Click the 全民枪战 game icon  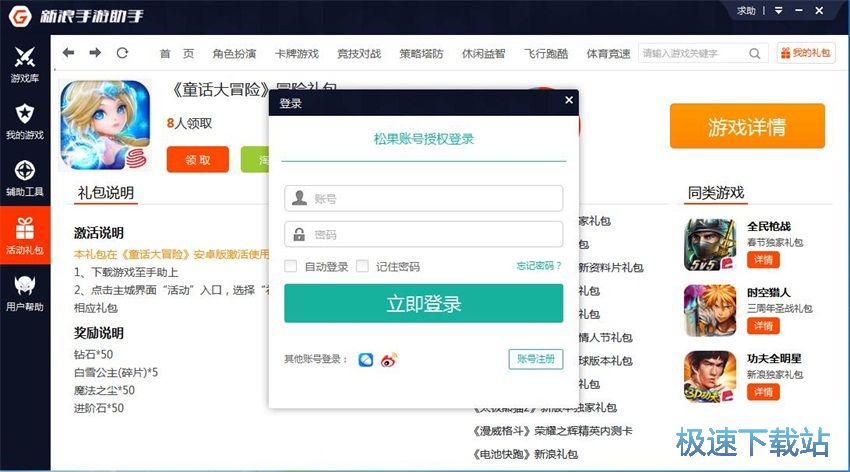pos(710,245)
